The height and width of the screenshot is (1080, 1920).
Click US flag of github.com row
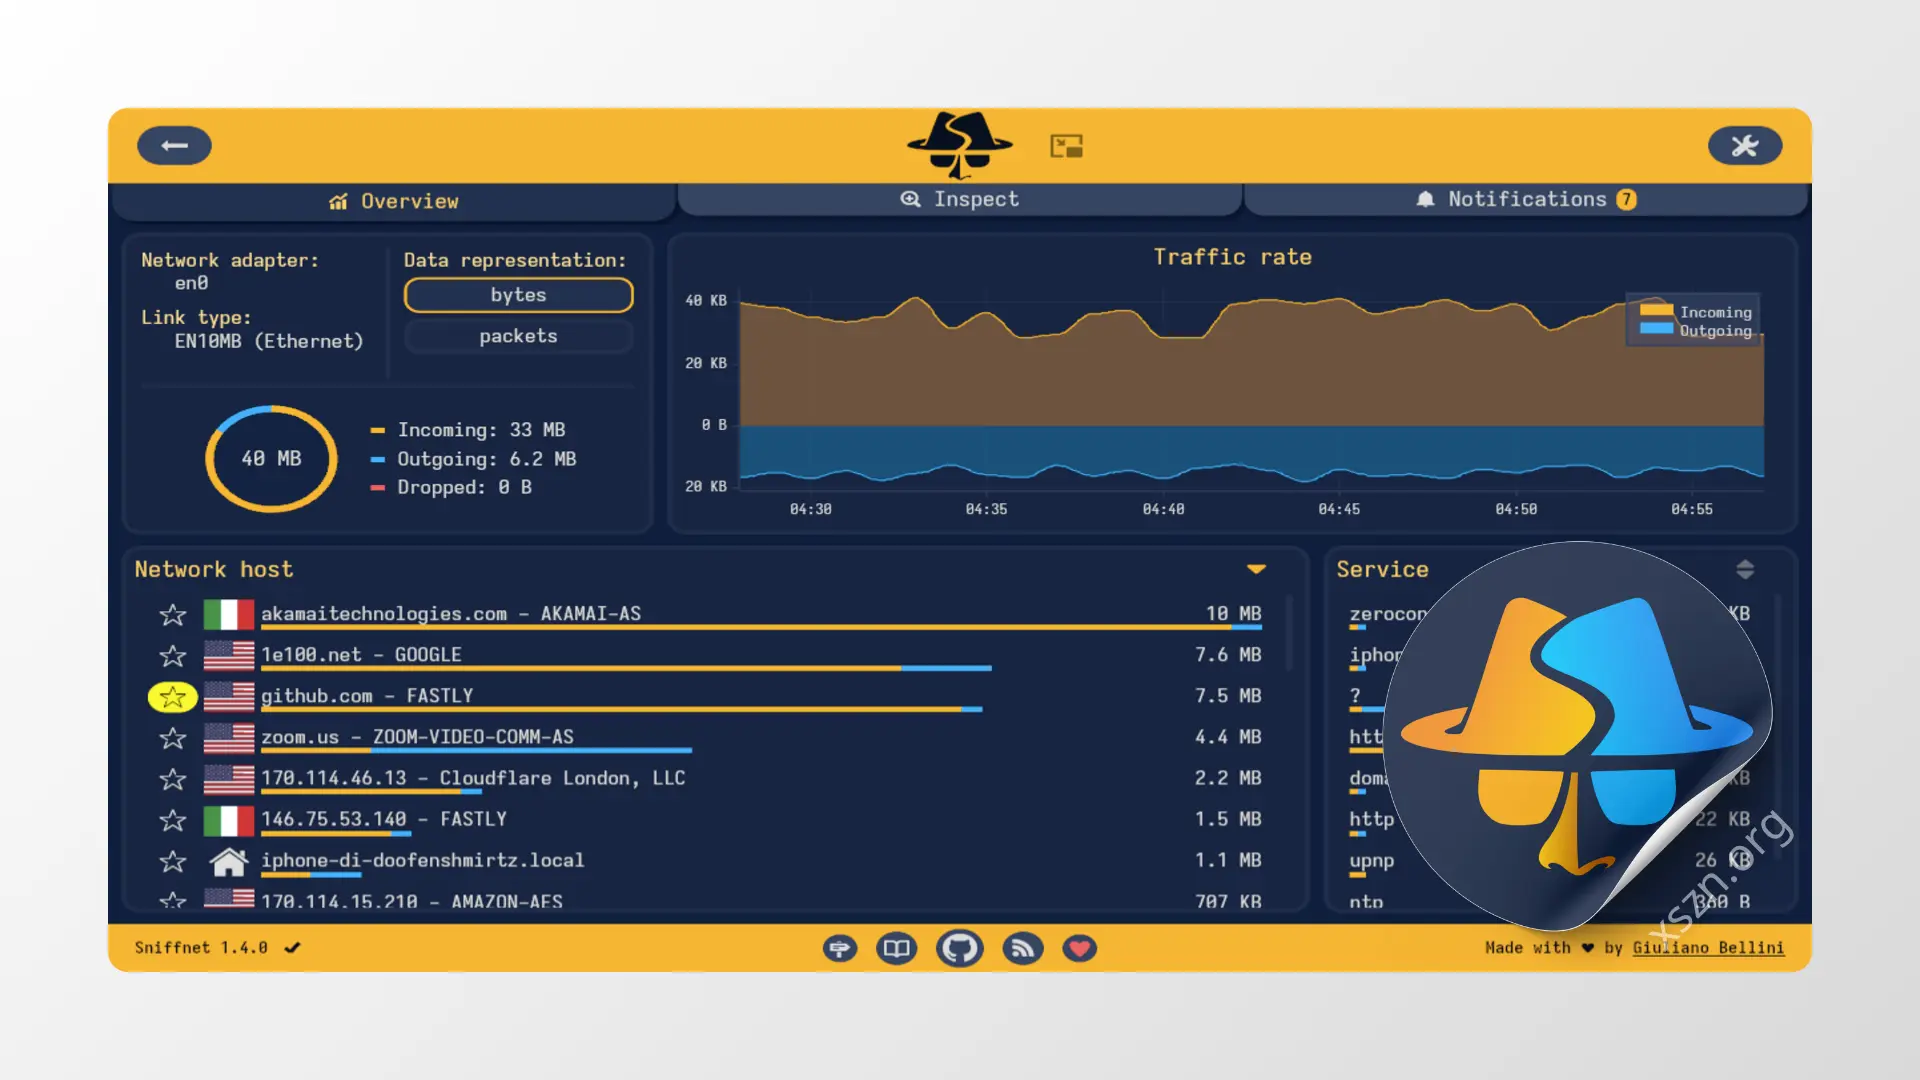click(x=228, y=696)
